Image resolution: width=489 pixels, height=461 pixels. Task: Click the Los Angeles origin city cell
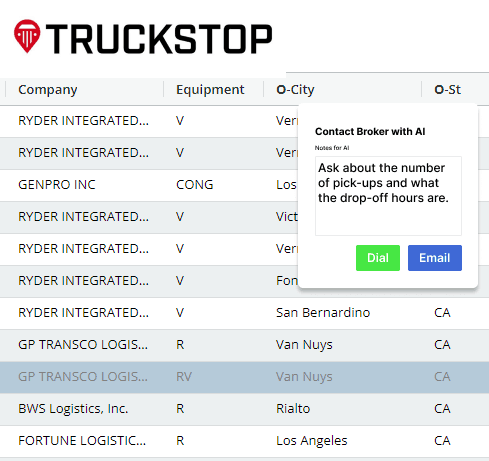(312, 441)
